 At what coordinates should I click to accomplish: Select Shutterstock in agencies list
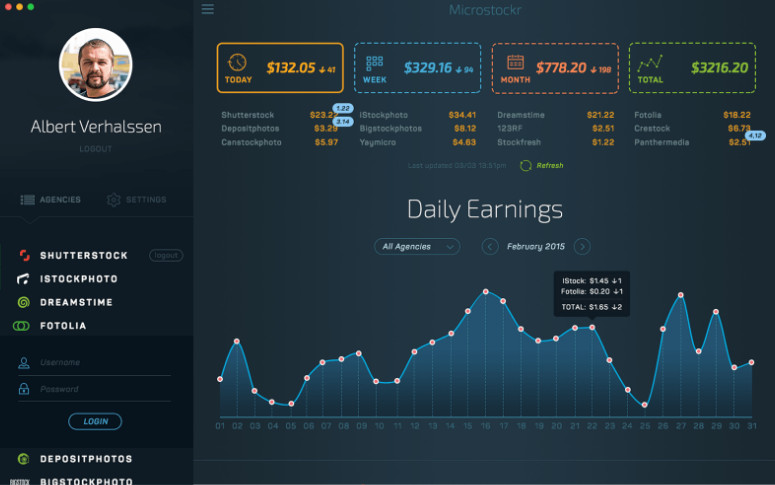[84, 256]
